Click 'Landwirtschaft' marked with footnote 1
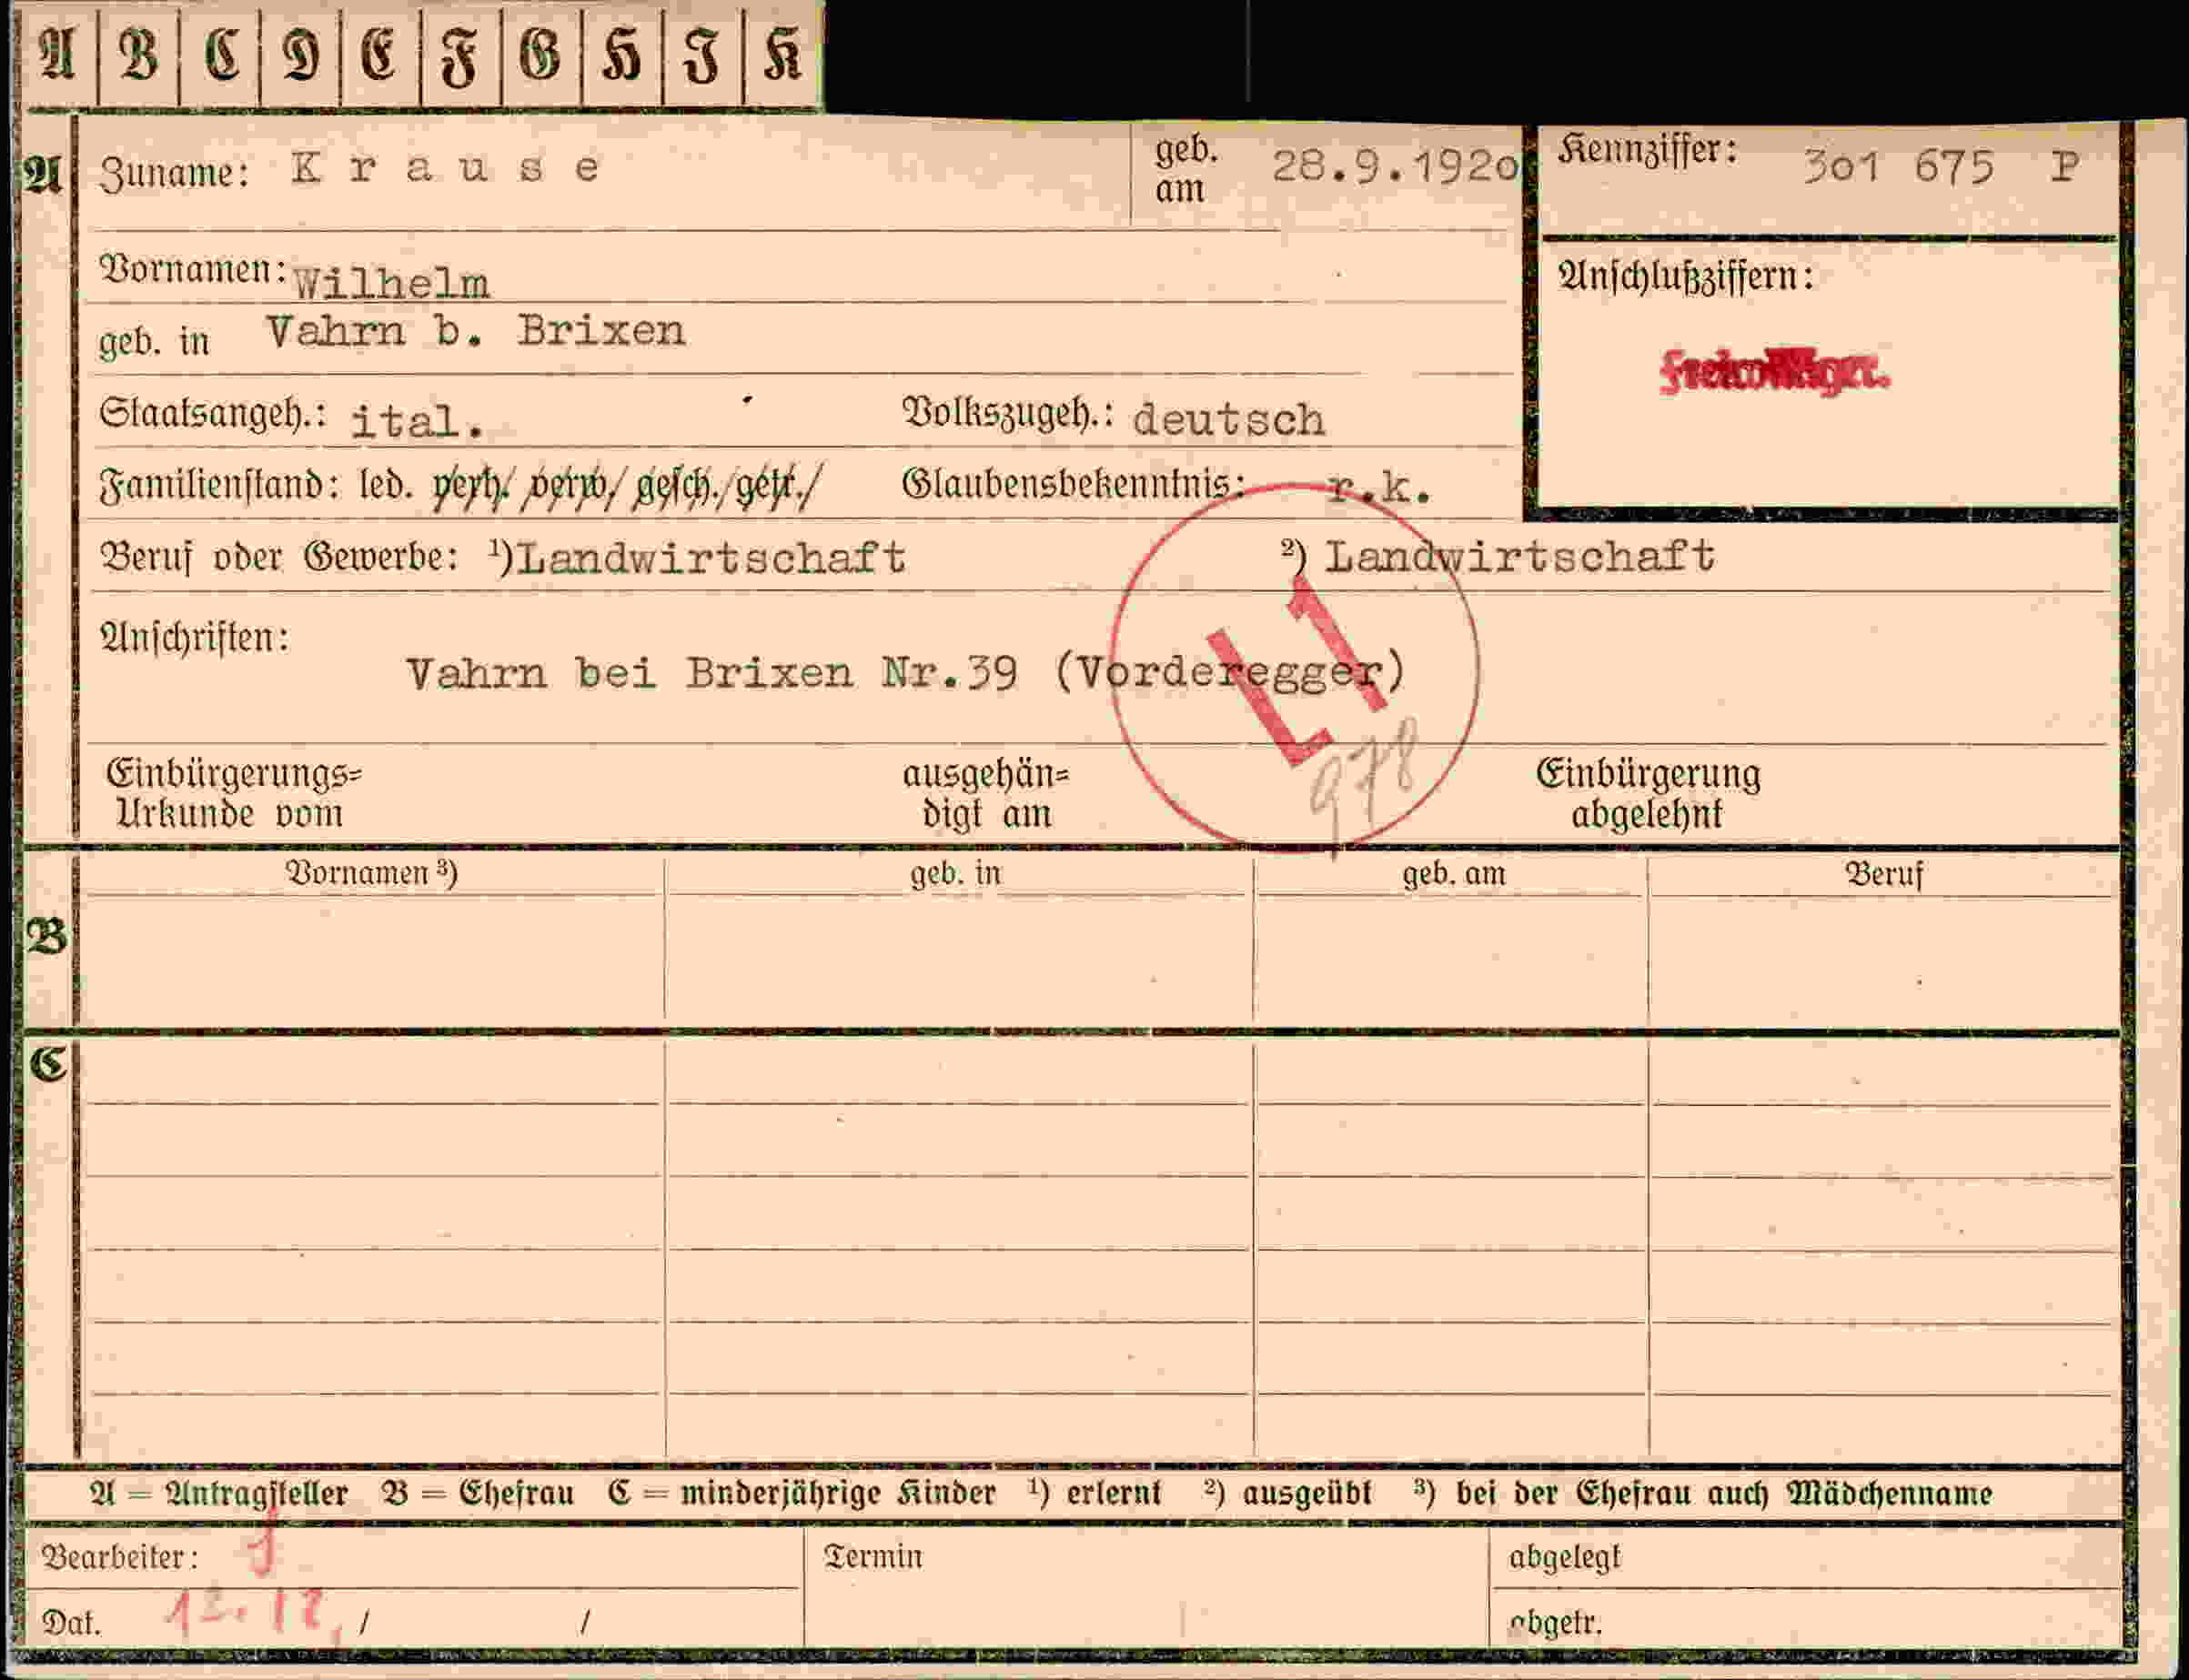 tap(712, 557)
